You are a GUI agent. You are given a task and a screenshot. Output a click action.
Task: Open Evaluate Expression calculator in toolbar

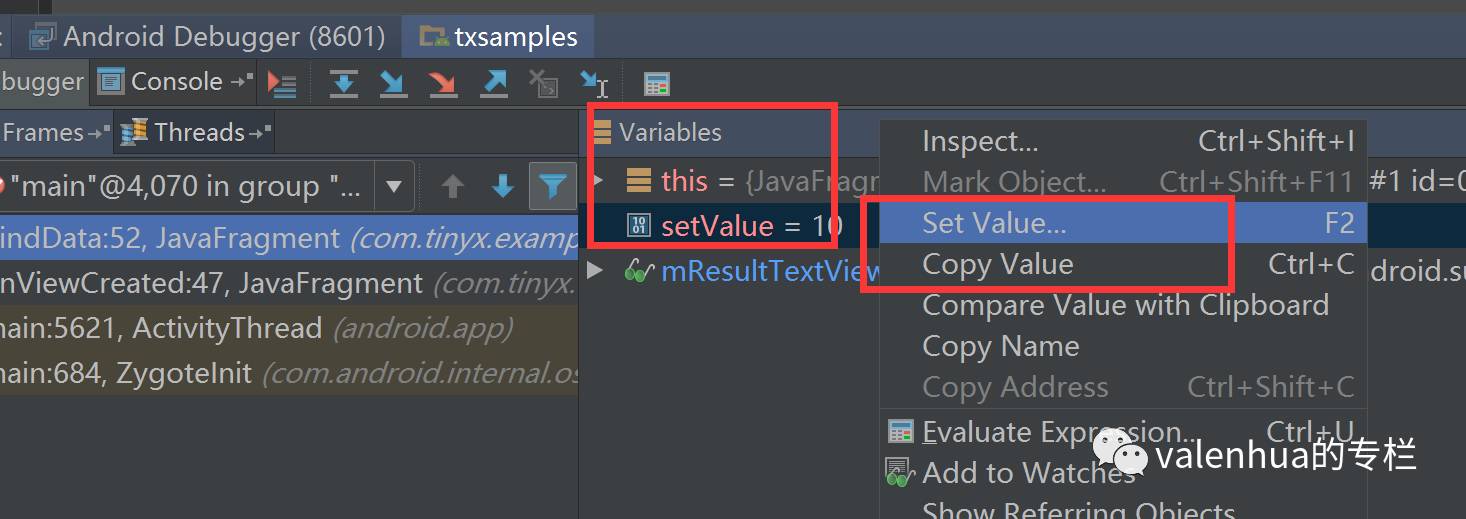(656, 84)
